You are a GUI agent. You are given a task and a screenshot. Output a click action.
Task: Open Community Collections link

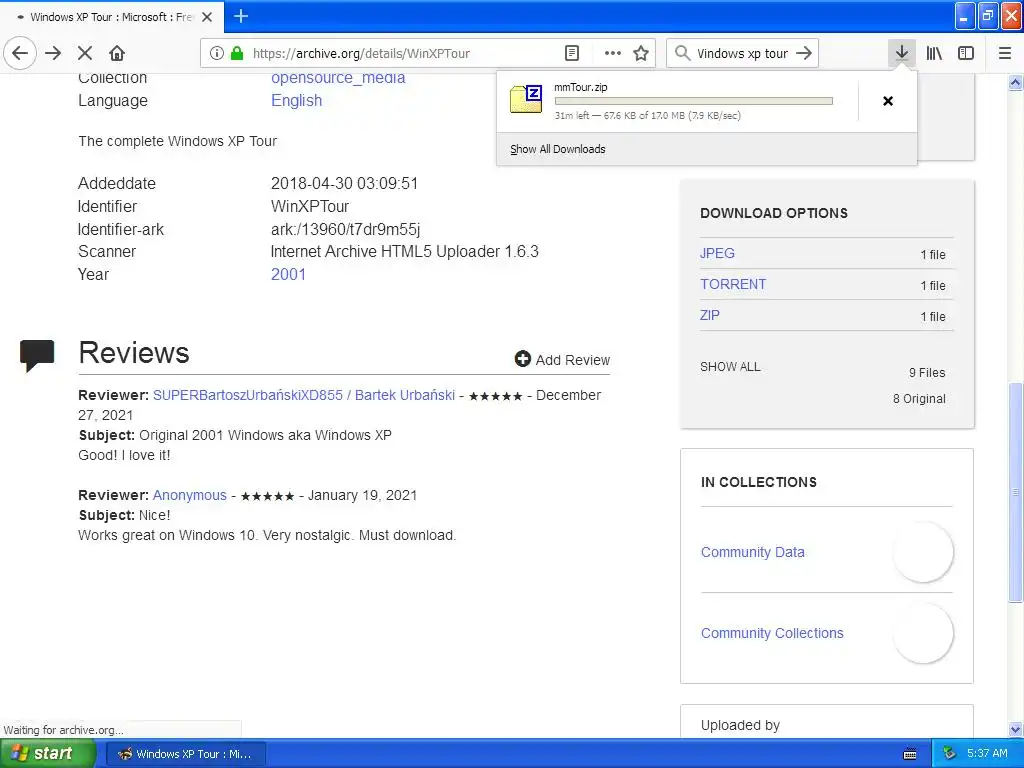(x=772, y=633)
